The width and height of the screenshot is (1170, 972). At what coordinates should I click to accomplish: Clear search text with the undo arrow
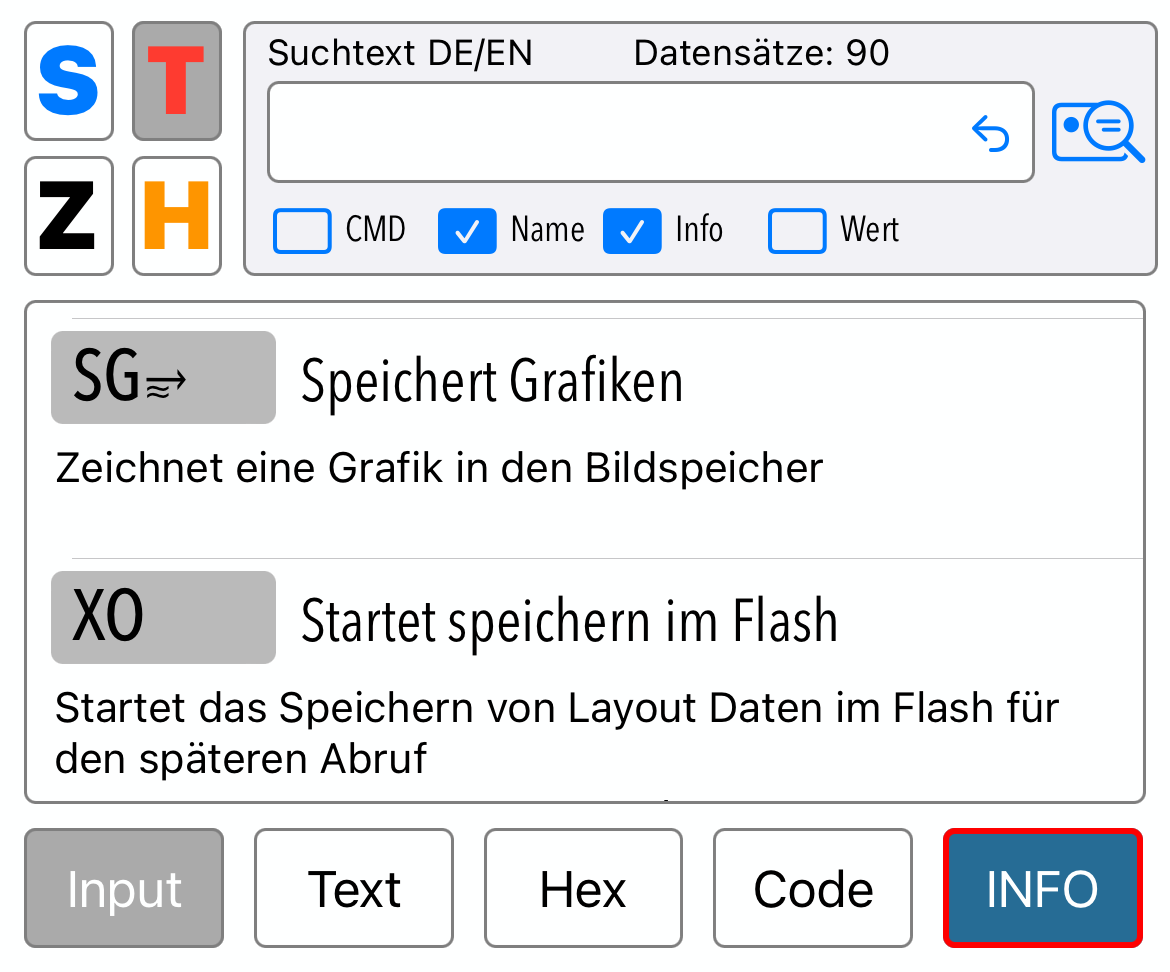[x=991, y=134]
